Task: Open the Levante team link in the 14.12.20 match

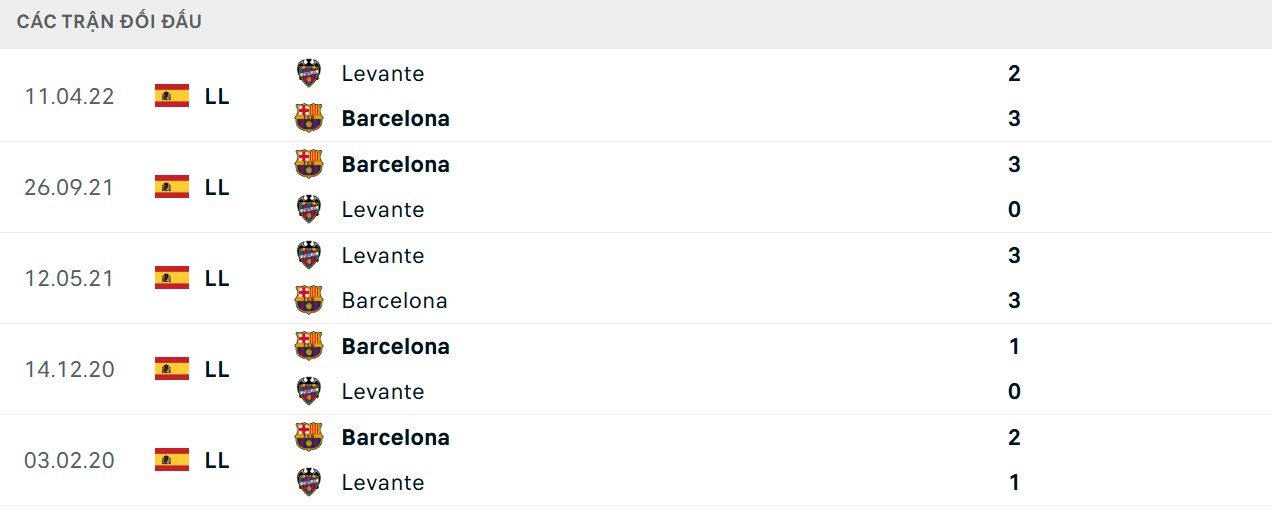Action: click(x=382, y=391)
